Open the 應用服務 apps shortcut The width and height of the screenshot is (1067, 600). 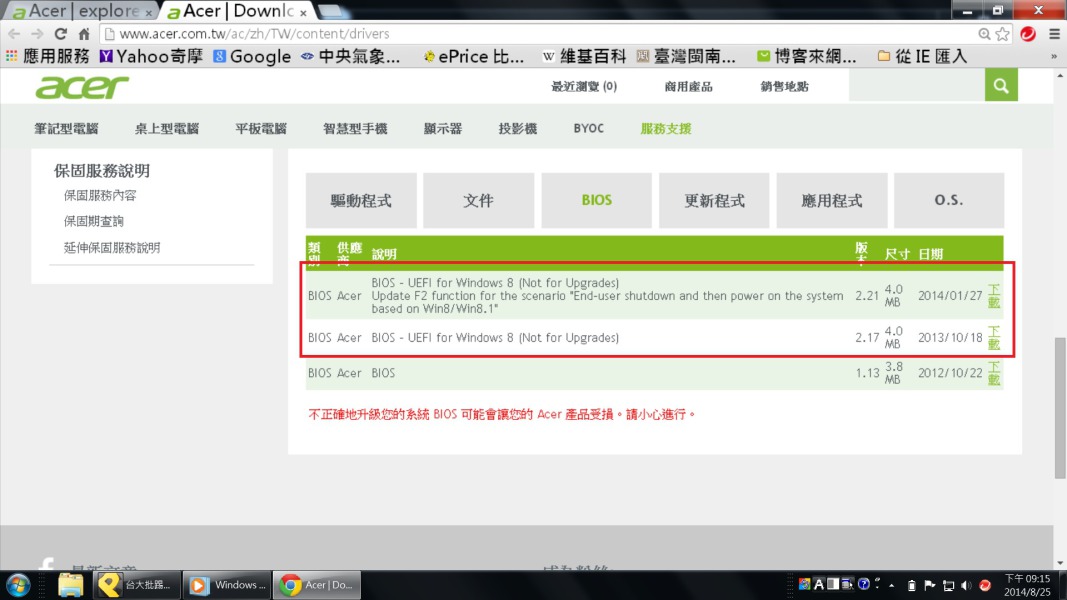[47, 56]
